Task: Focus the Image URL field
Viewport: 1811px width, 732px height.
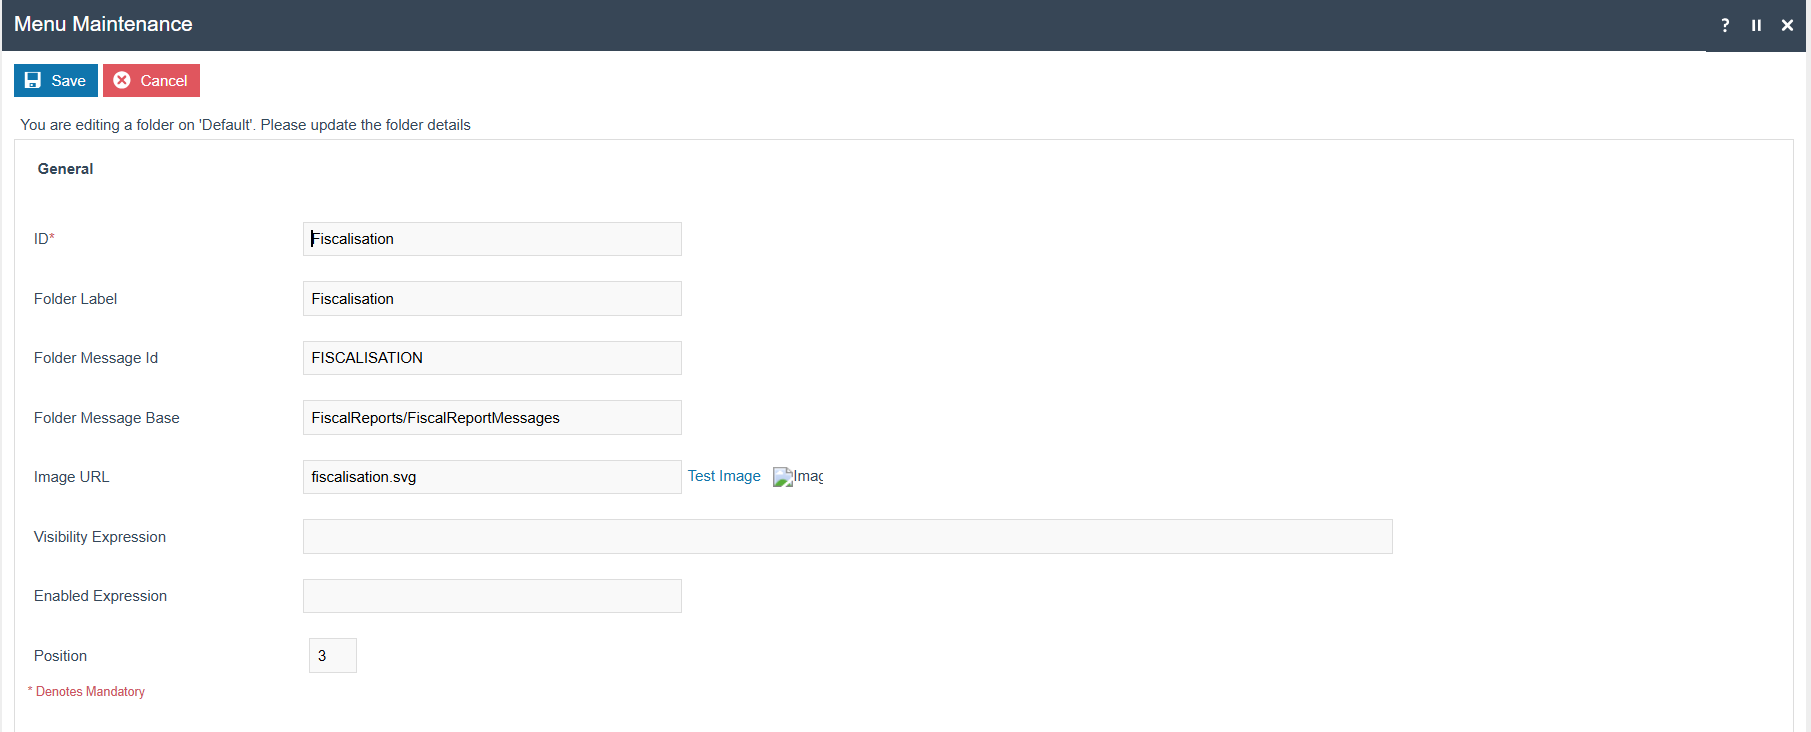Action: pyautogui.click(x=492, y=477)
